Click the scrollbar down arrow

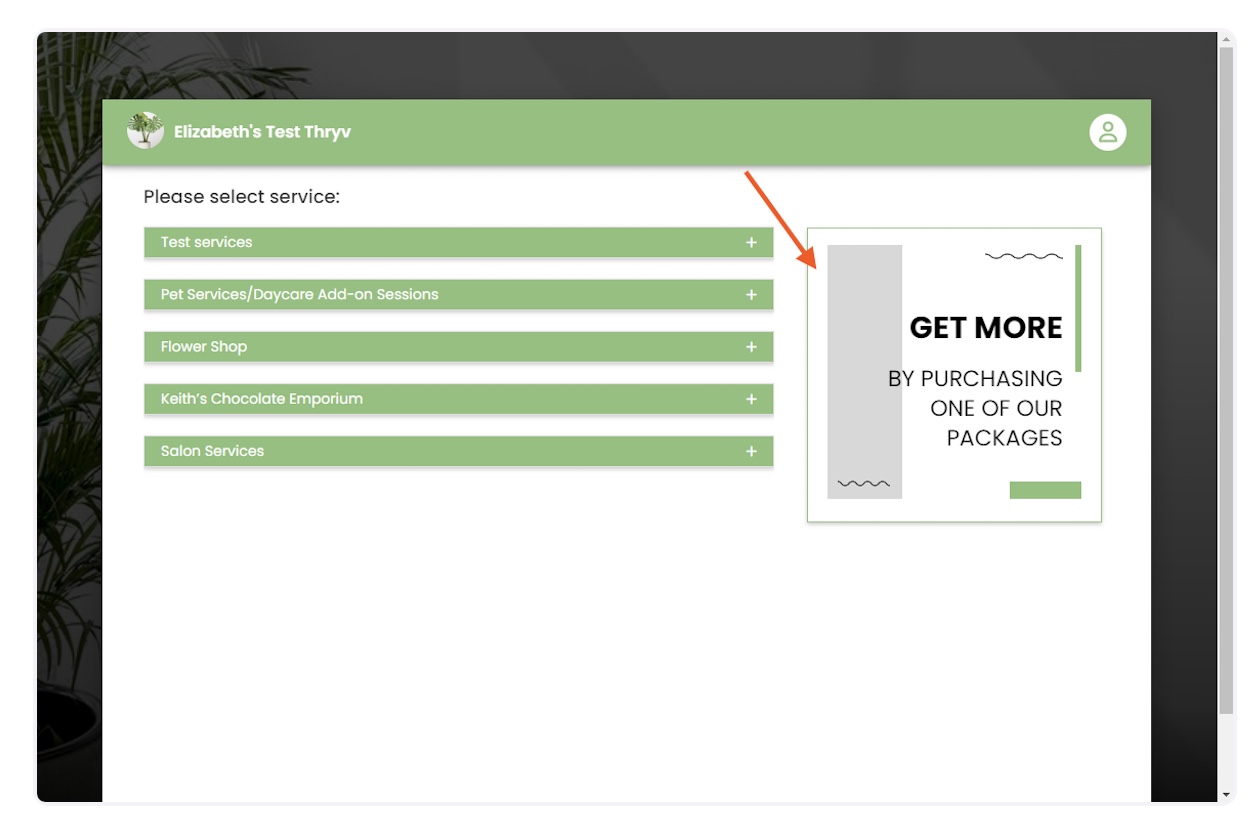pos(1226,795)
